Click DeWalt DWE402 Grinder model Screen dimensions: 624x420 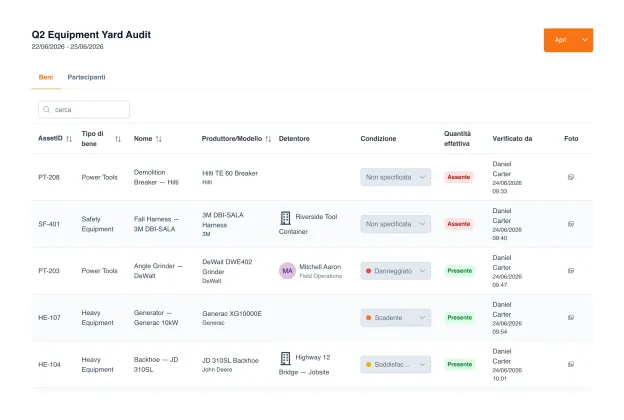[227, 267]
